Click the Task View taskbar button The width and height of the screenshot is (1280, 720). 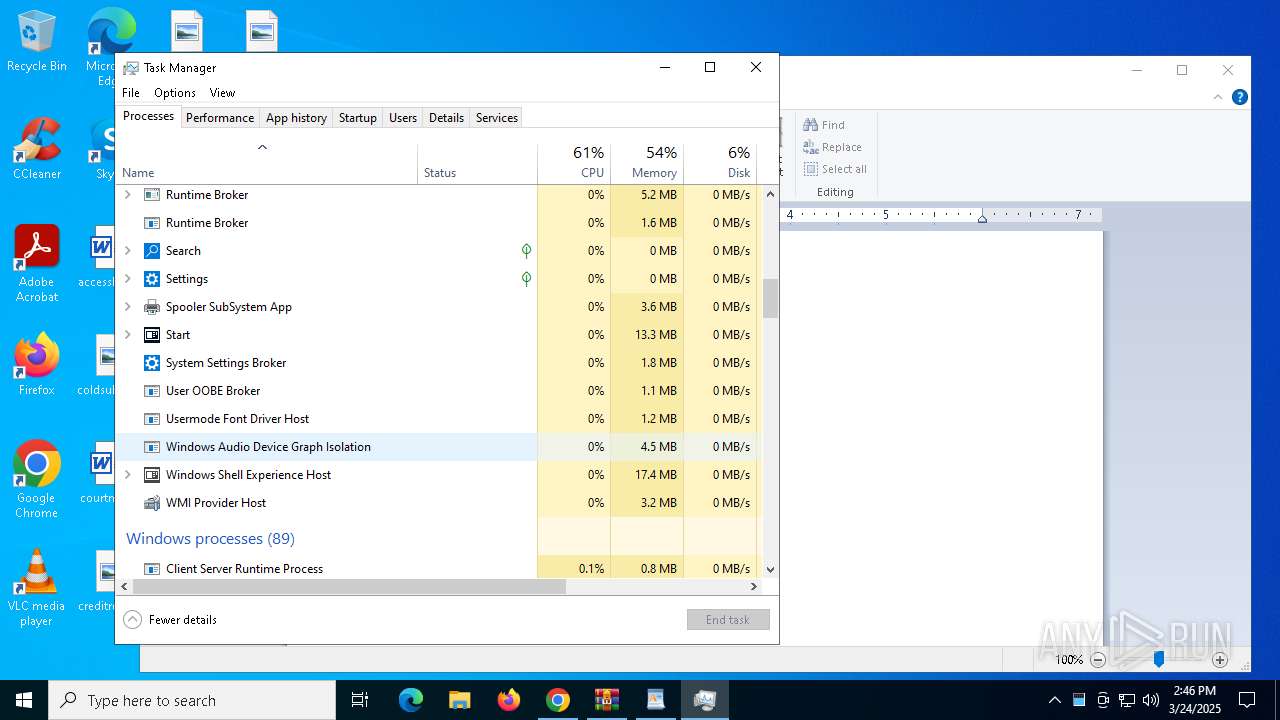360,700
